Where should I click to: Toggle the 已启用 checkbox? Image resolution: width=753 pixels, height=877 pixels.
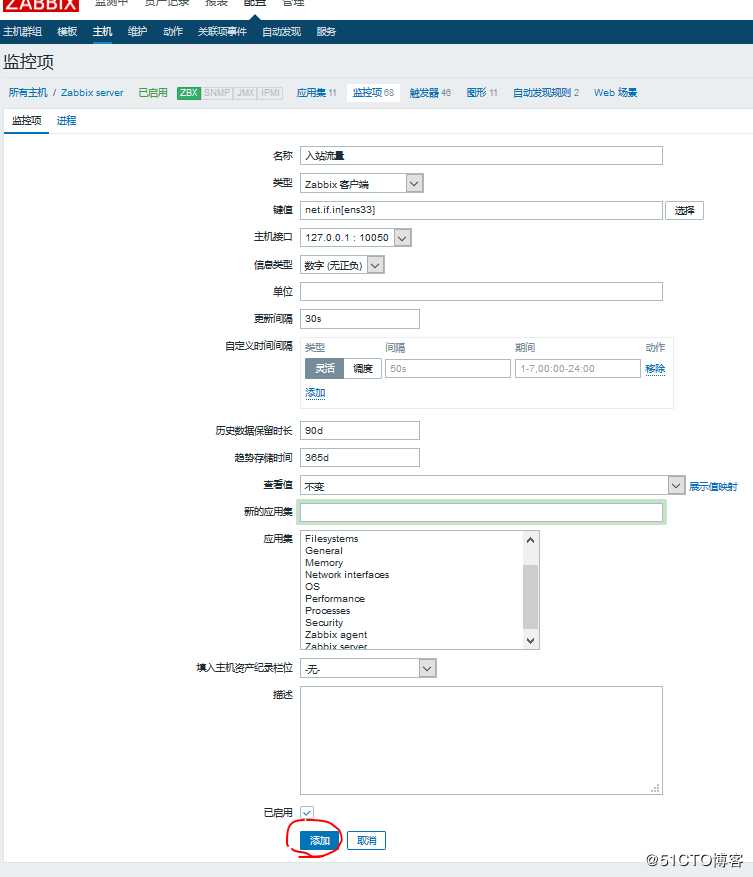click(x=307, y=812)
